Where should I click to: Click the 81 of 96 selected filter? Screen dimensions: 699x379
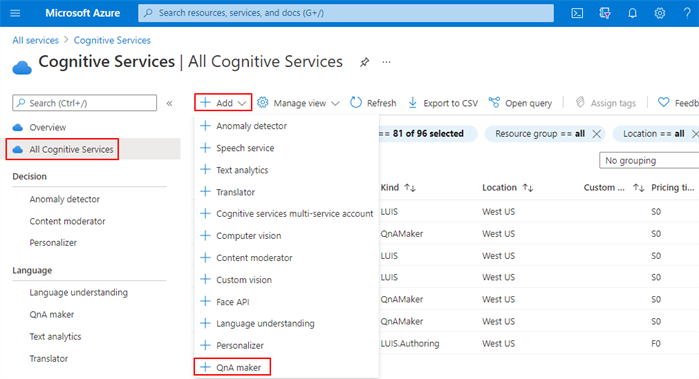(x=427, y=134)
